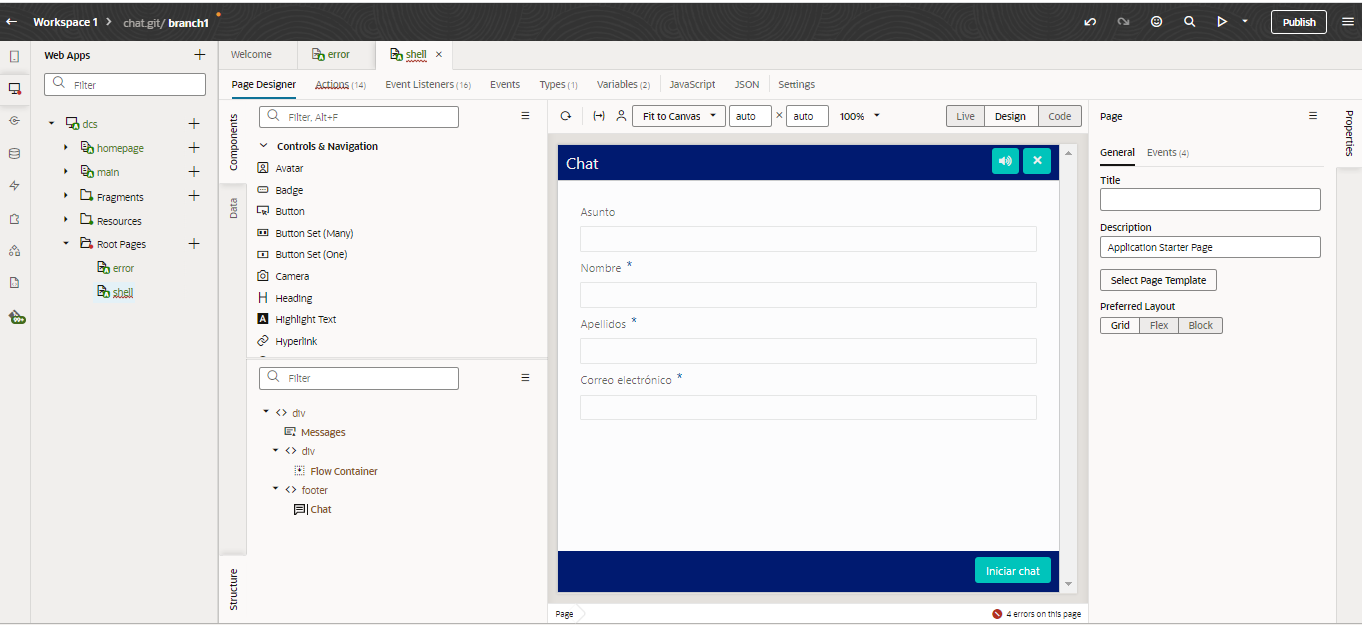The image size is (1362, 625).
Task: Expand the homepage tree node
Action: pos(66,148)
